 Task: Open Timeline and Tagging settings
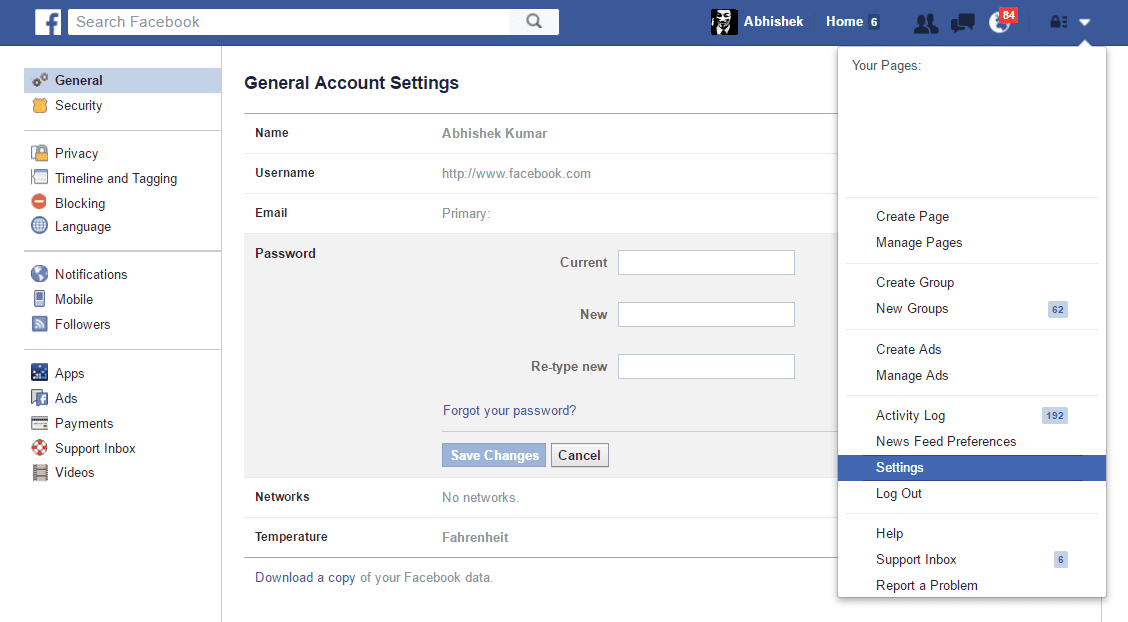tap(115, 179)
